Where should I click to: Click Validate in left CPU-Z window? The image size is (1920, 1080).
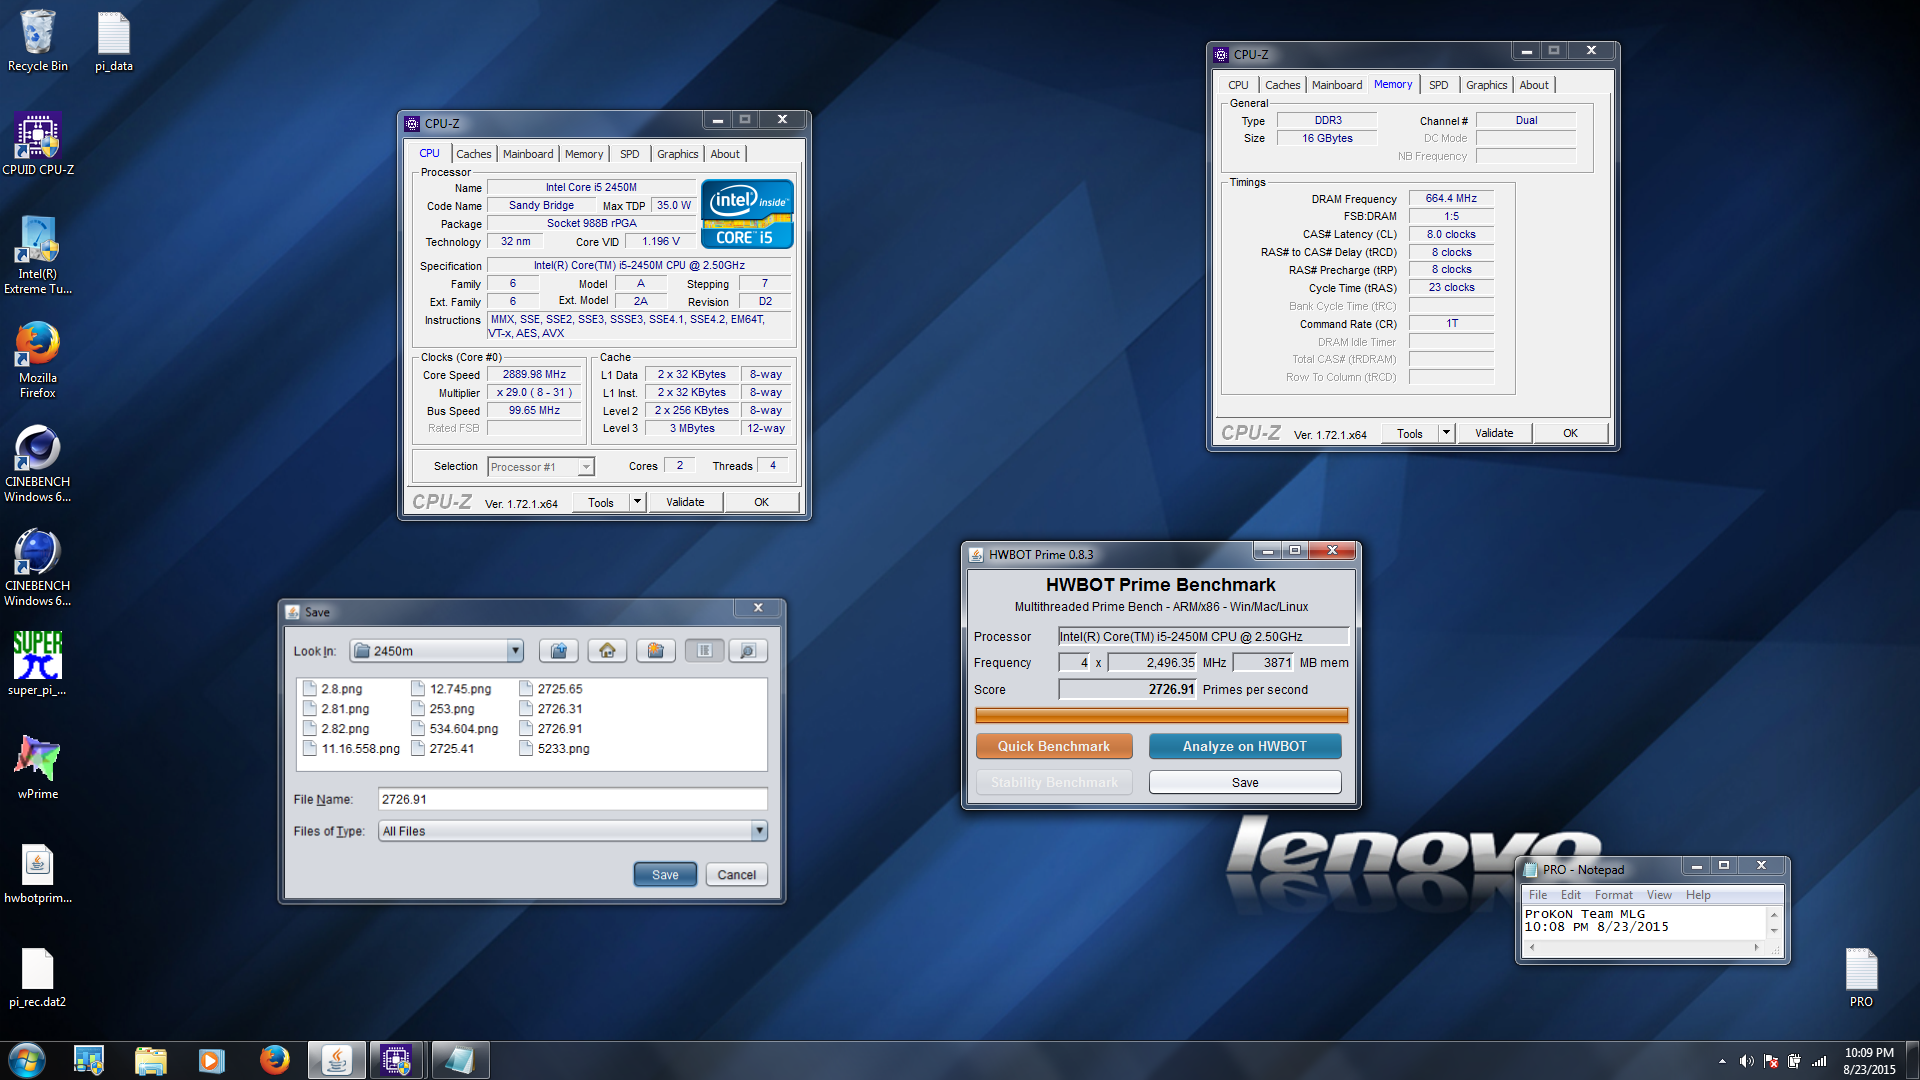tap(685, 502)
